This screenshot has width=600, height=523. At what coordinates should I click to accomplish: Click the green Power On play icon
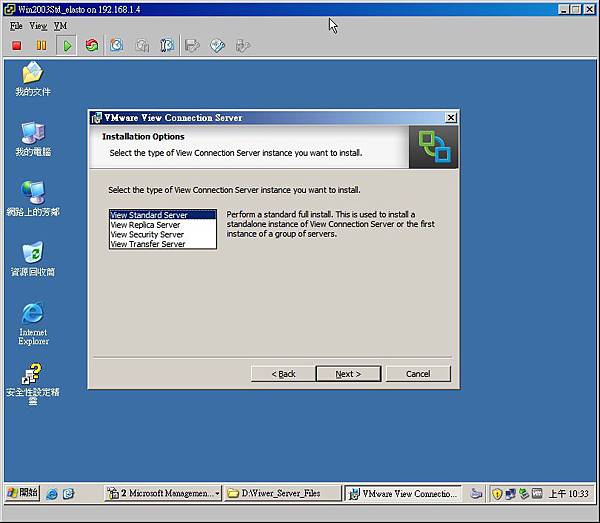point(67,46)
